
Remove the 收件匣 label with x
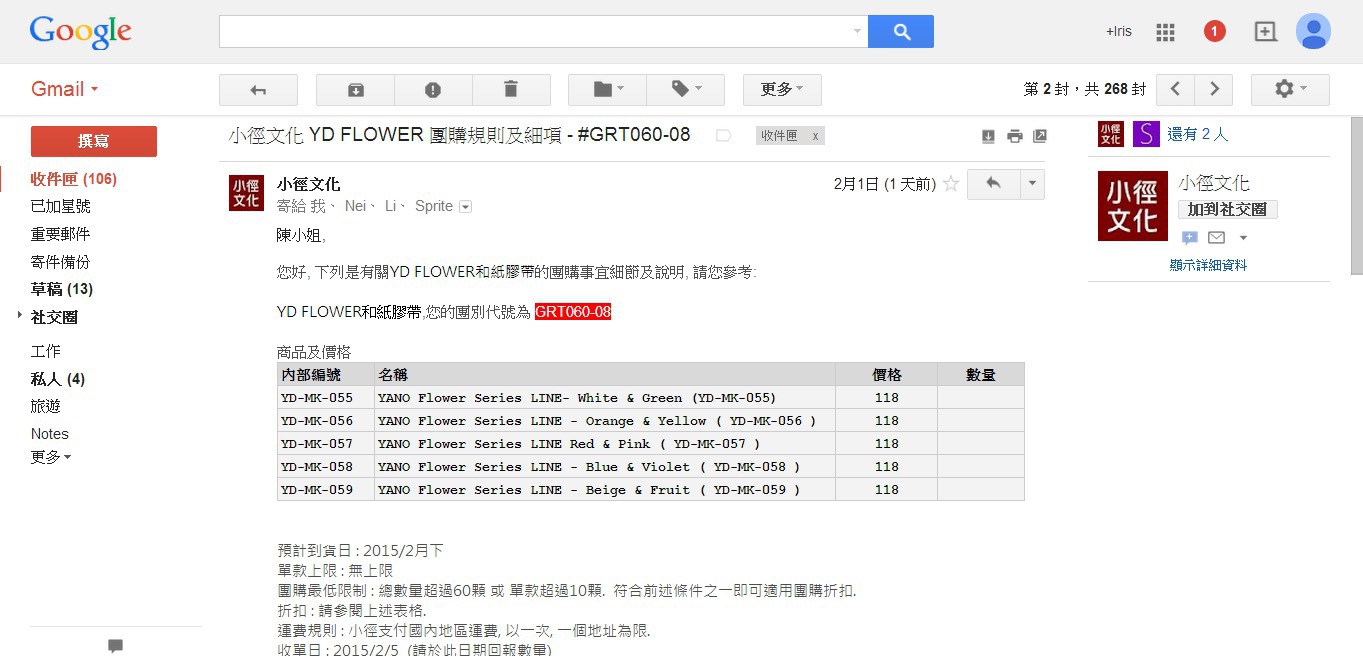point(815,136)
